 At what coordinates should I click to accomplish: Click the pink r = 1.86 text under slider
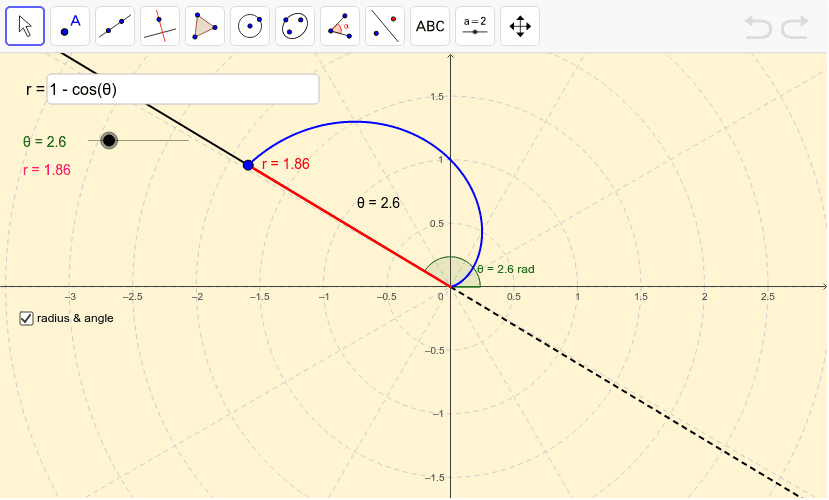(47, 170)
